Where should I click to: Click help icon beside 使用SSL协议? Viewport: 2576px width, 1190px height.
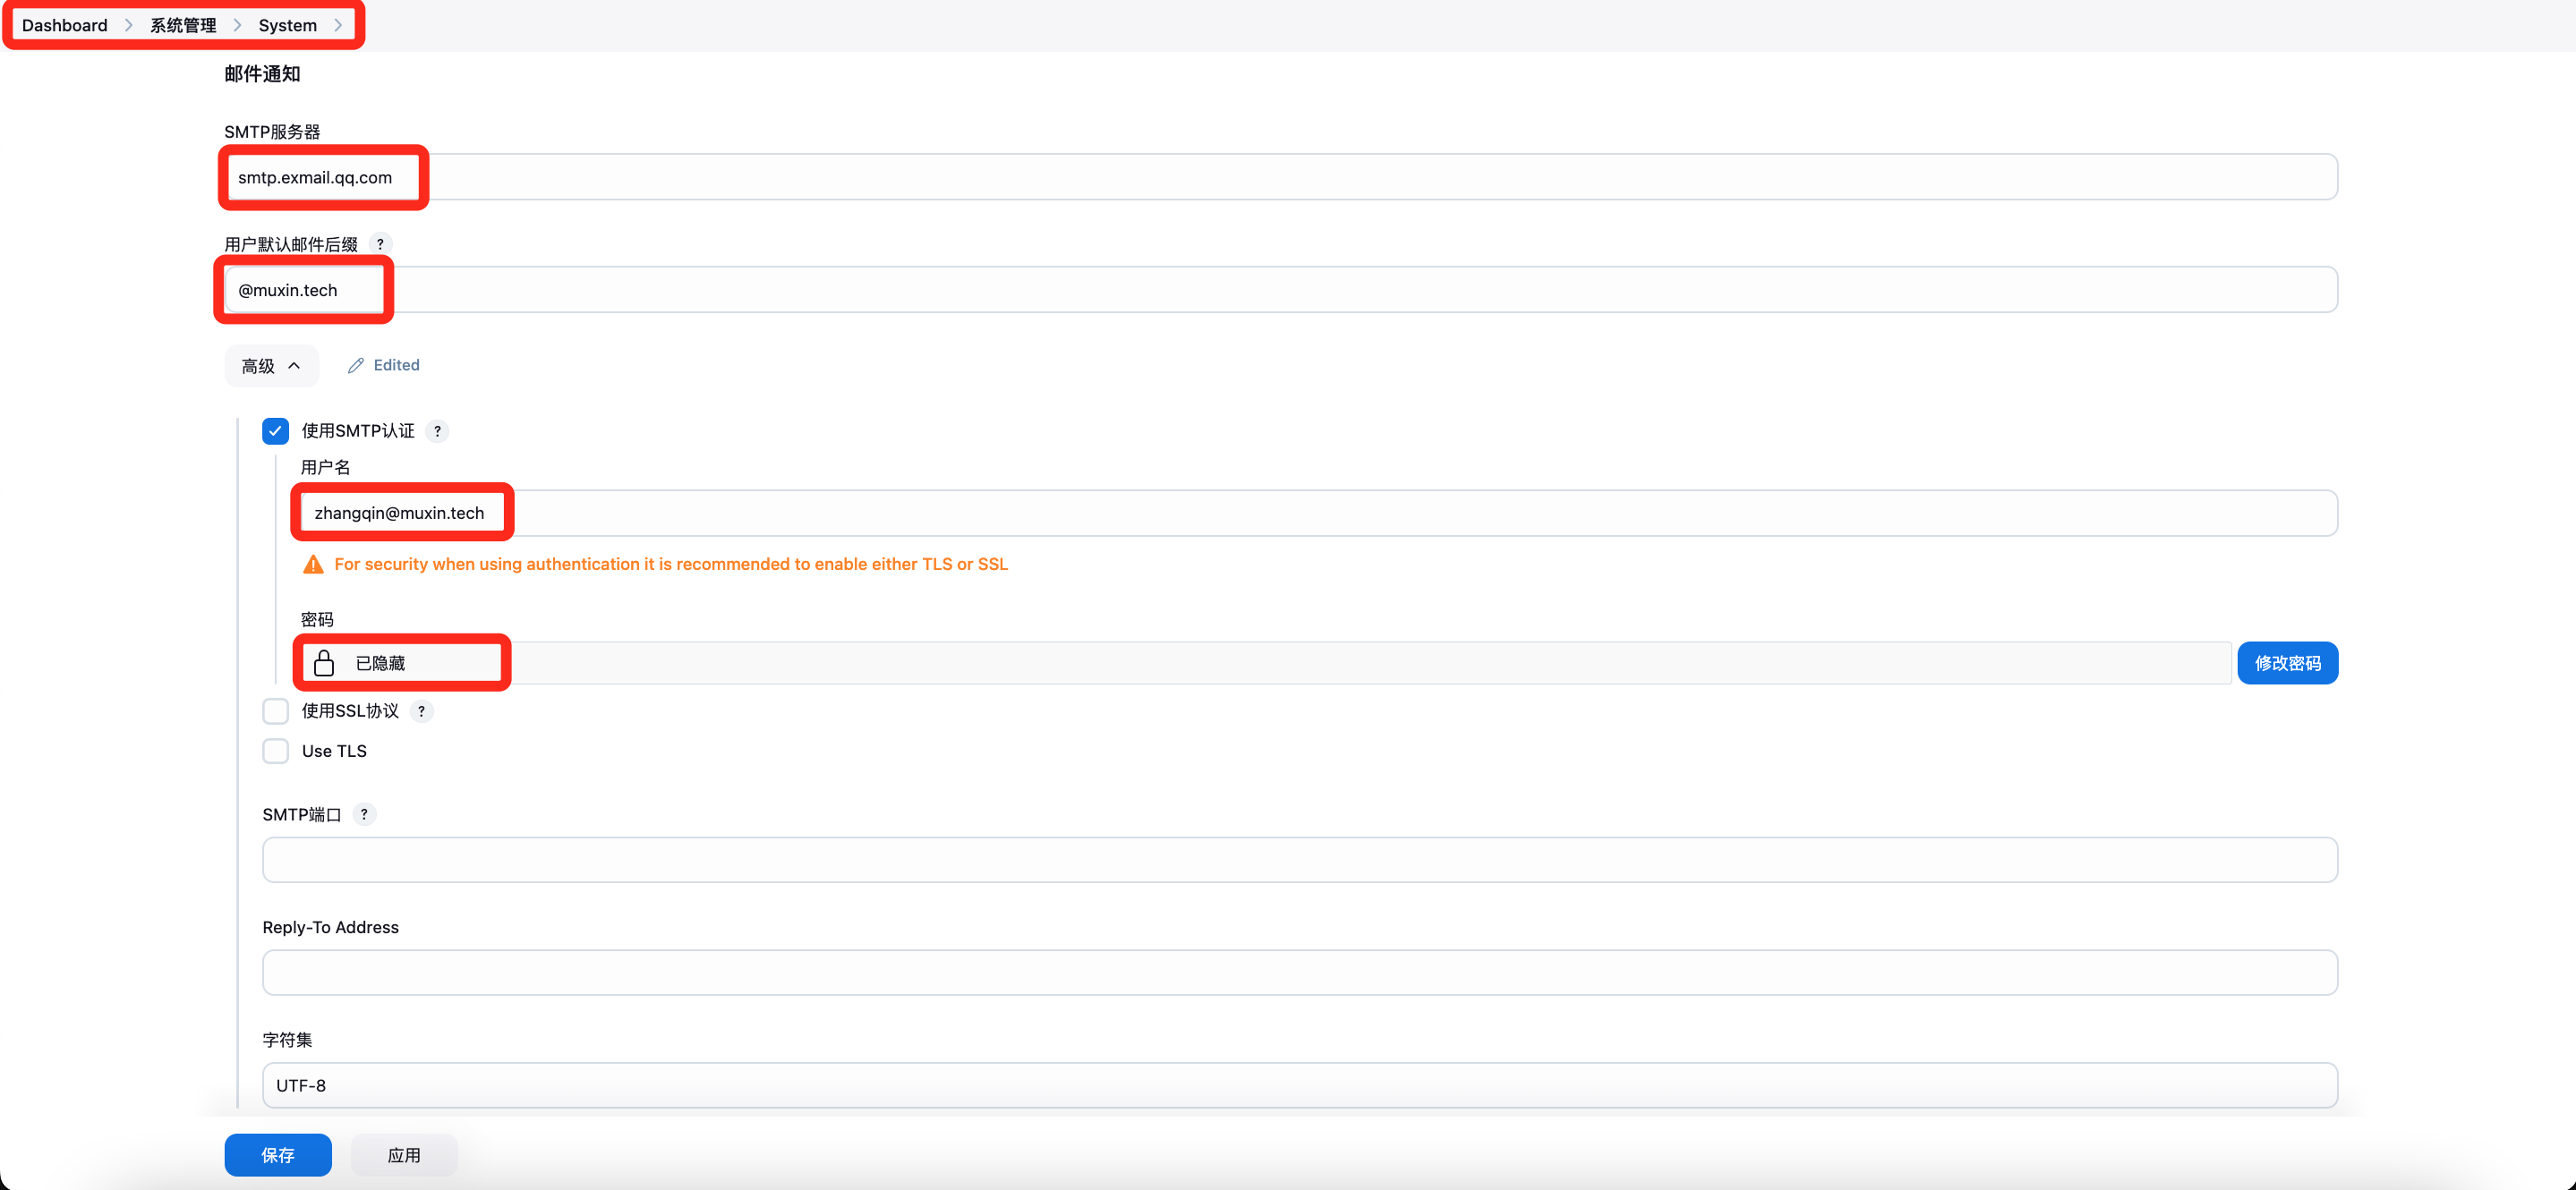[421, 711]
